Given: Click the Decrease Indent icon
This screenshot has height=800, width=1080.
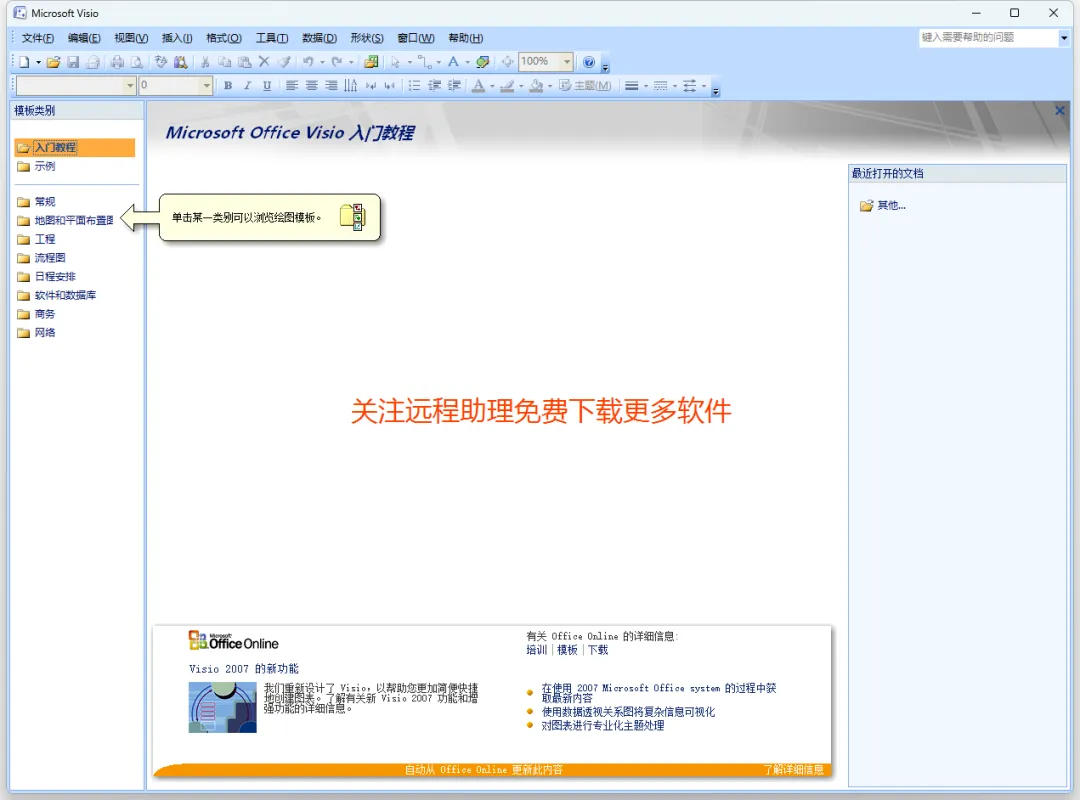Looking at the screenshot, I should point(434,85).
